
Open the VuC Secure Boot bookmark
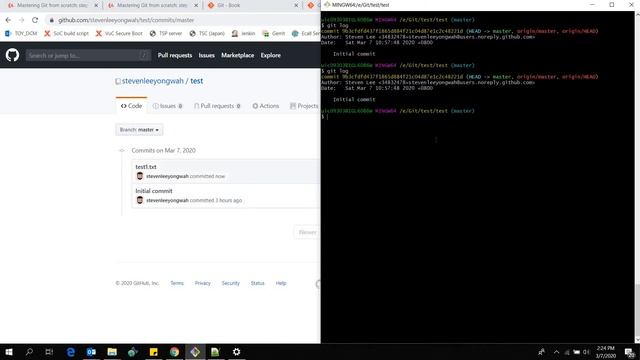(x=119, y=33)
